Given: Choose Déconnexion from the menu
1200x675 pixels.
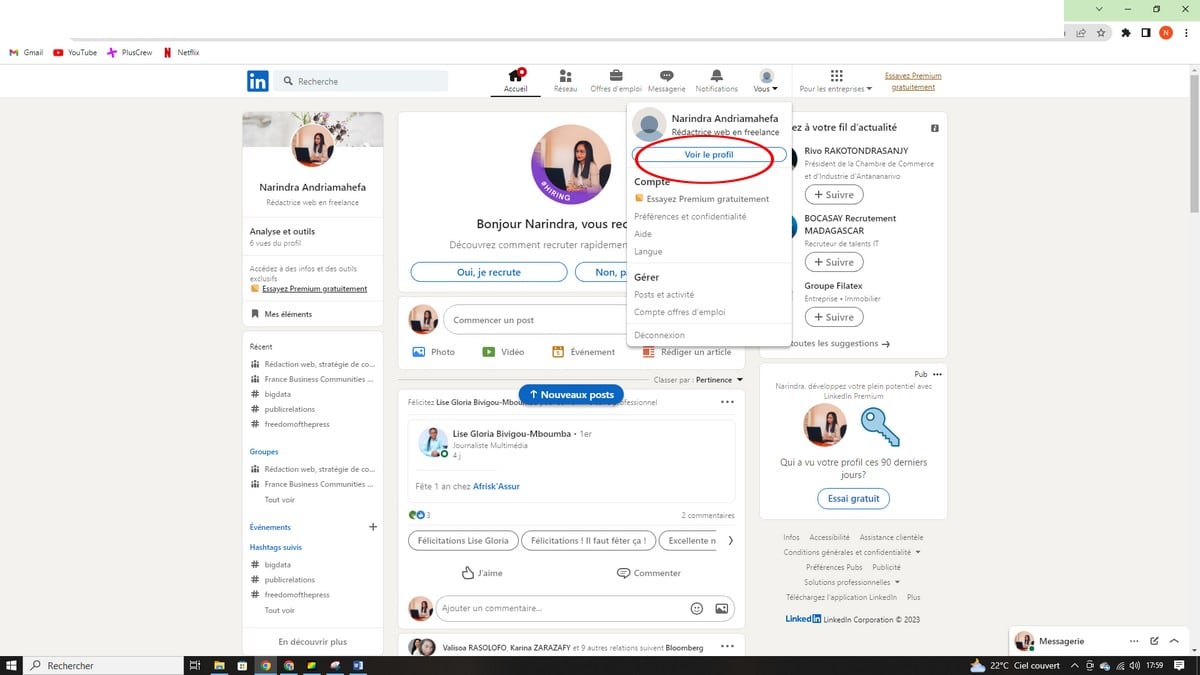Looking at the screenshot, I should 659,335.
